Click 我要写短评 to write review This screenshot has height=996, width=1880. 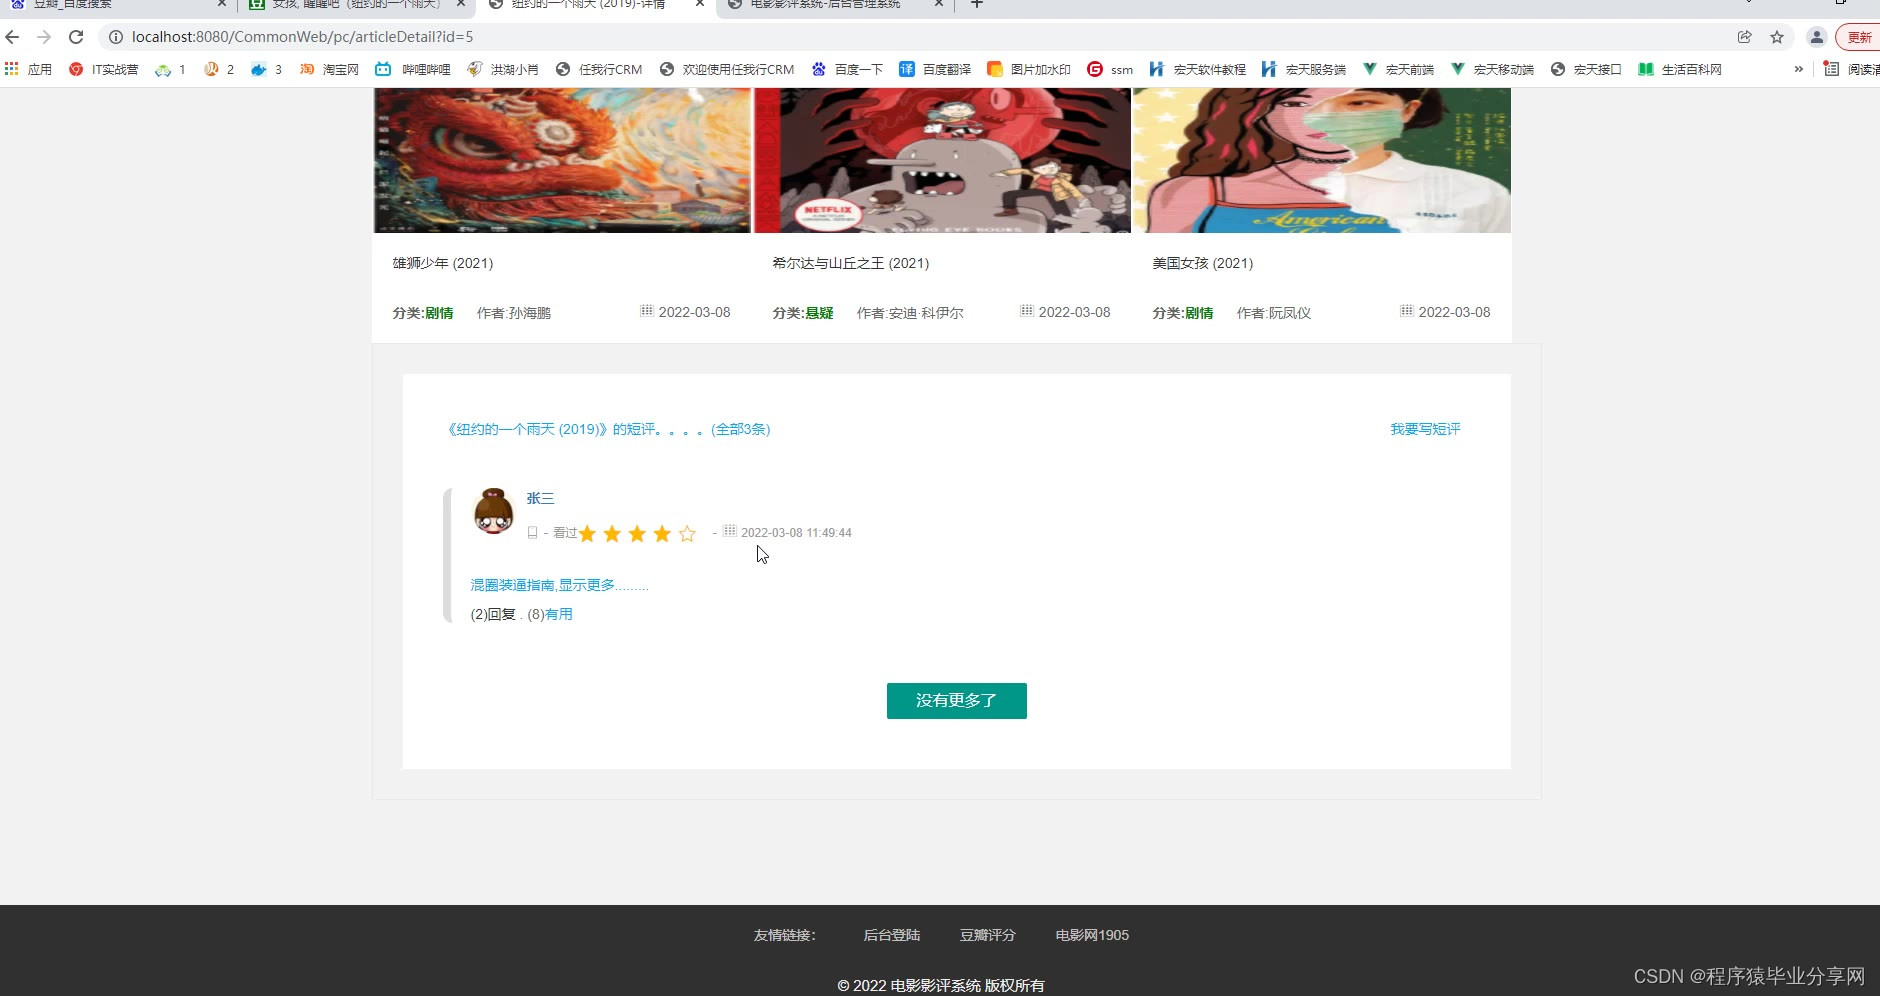click(x=1425, y=429)
